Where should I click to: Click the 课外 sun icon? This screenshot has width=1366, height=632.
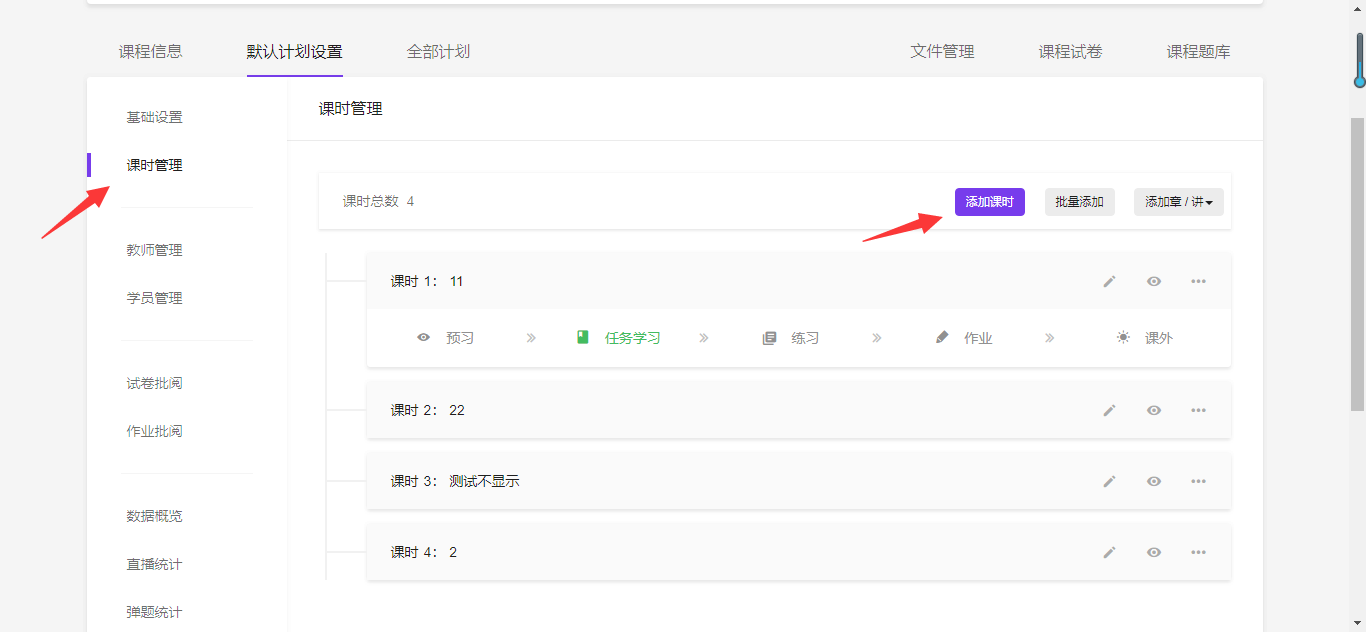[x=1123, y=338]
